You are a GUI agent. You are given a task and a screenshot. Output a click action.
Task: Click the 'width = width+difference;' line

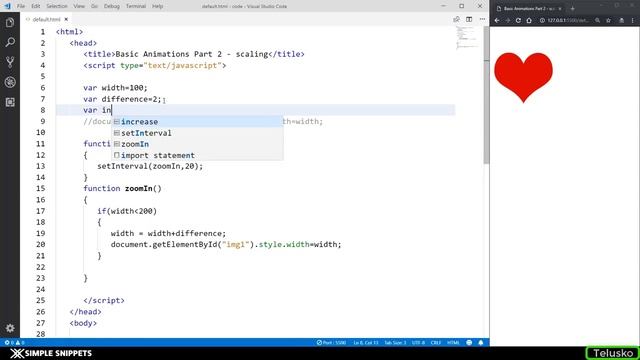click(168, 233)
